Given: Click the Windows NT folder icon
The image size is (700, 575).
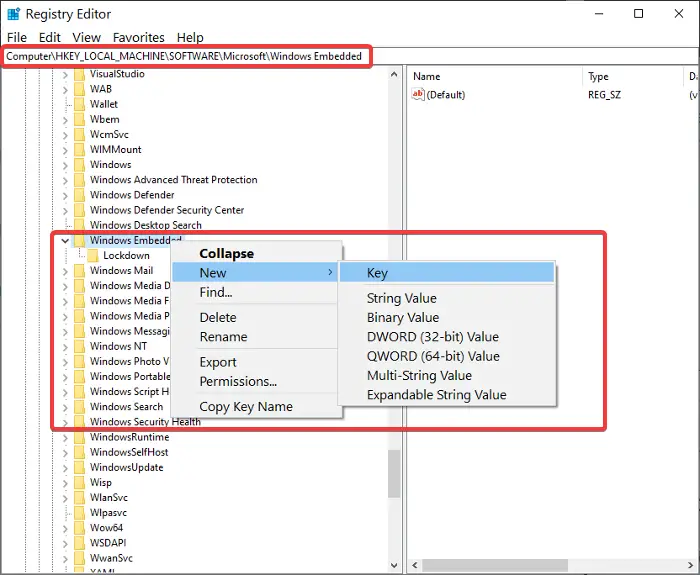Looking at the screenshot, I should pyautogui.click(x=79, y=346).
